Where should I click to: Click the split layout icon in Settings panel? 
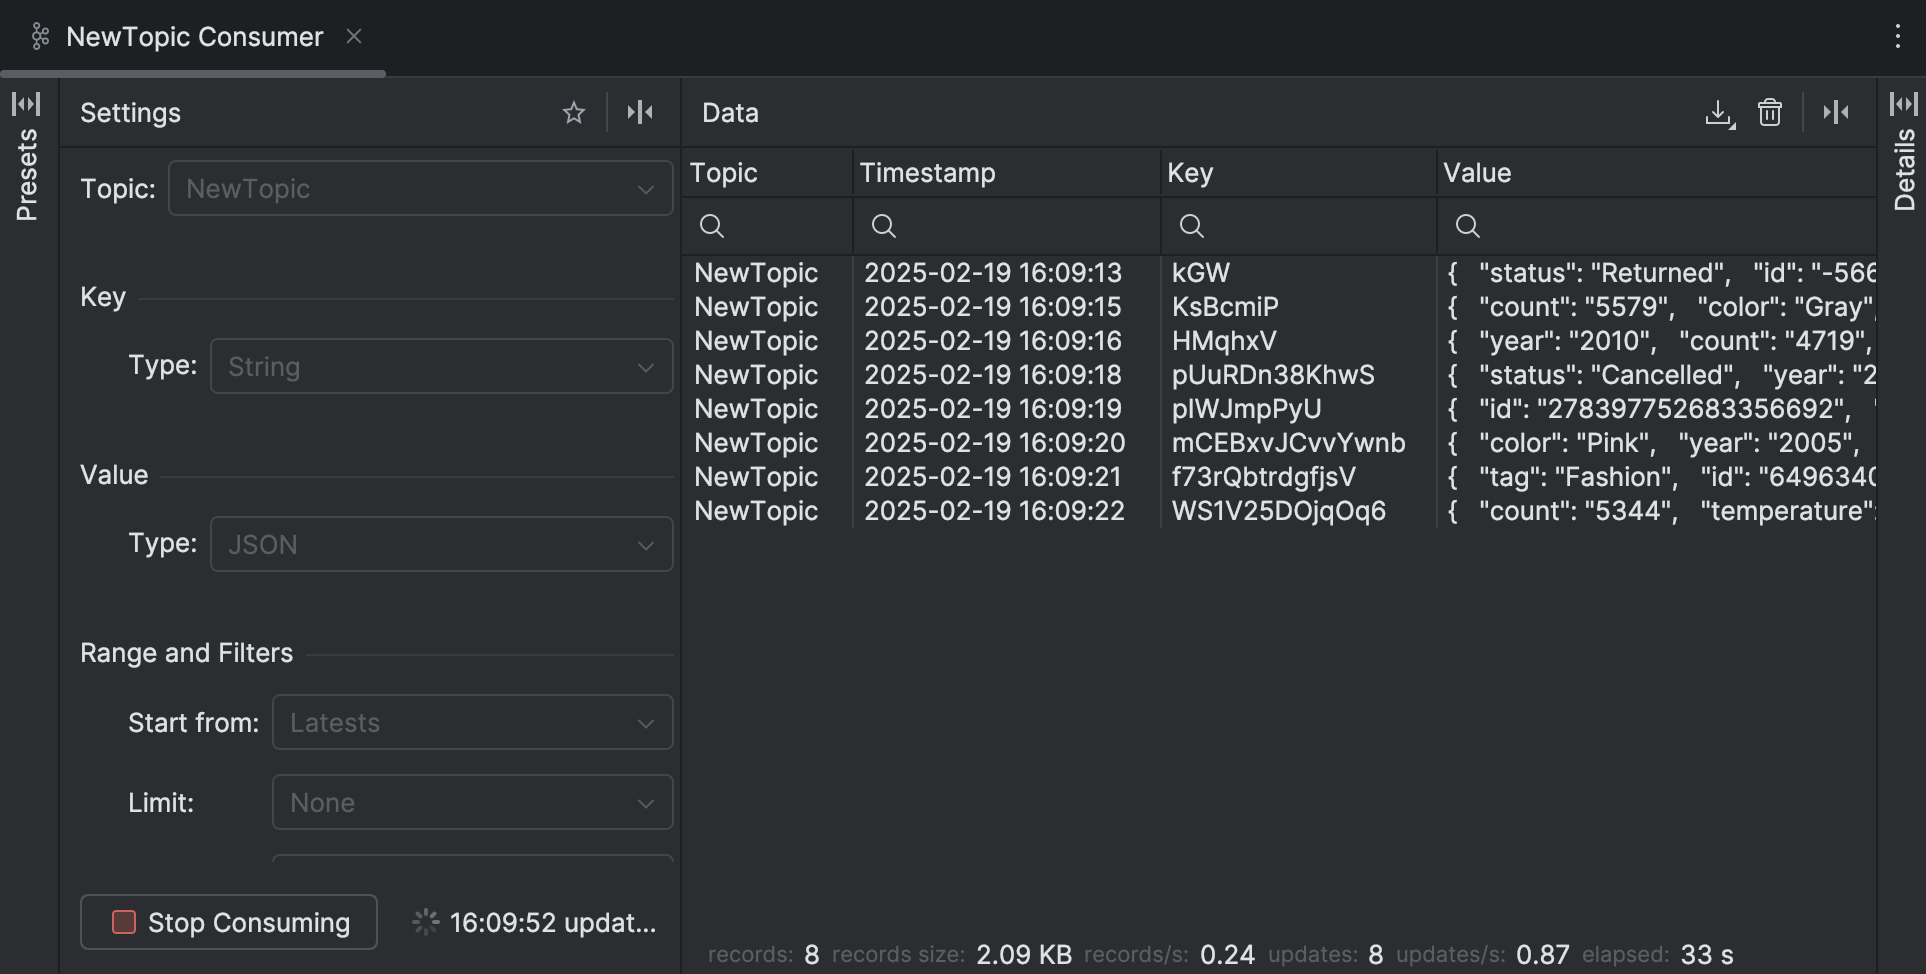coord(640,111)
